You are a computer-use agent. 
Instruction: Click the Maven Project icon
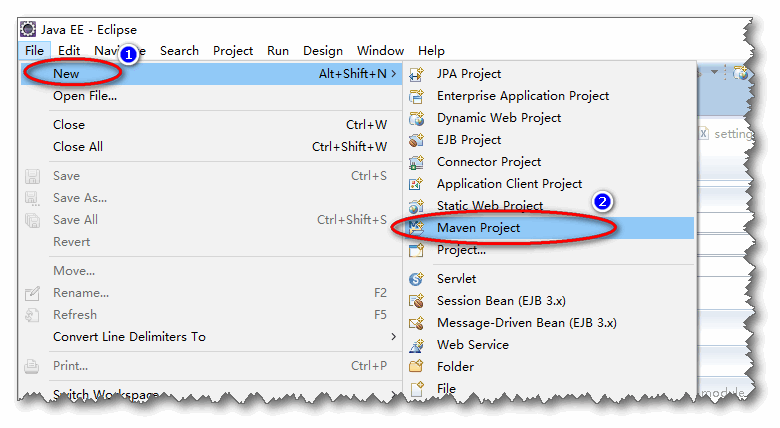click(x=416, y=227)
